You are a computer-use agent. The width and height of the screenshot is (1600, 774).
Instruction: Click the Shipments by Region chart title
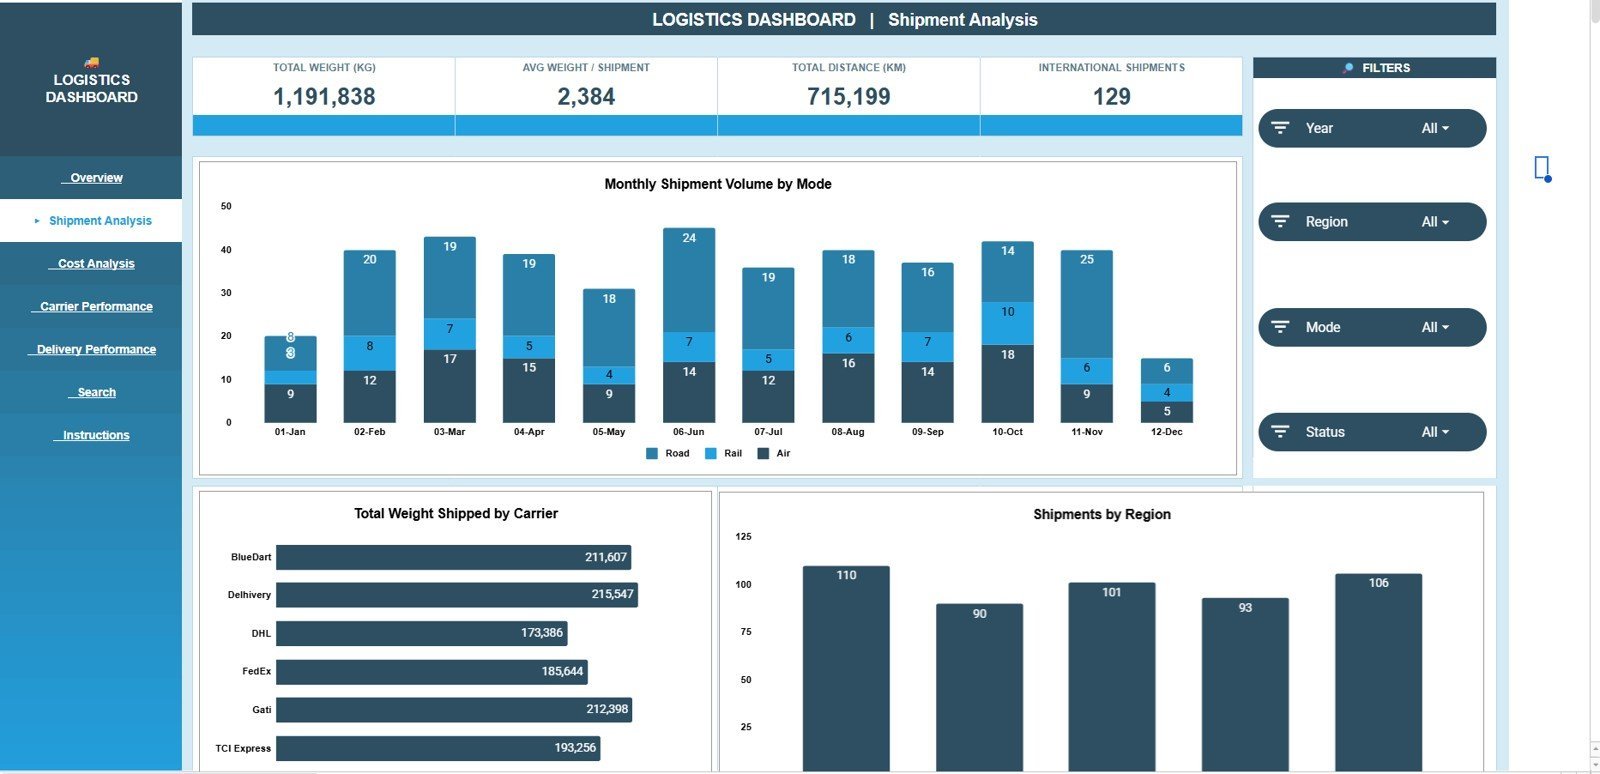pos(1102,514)
